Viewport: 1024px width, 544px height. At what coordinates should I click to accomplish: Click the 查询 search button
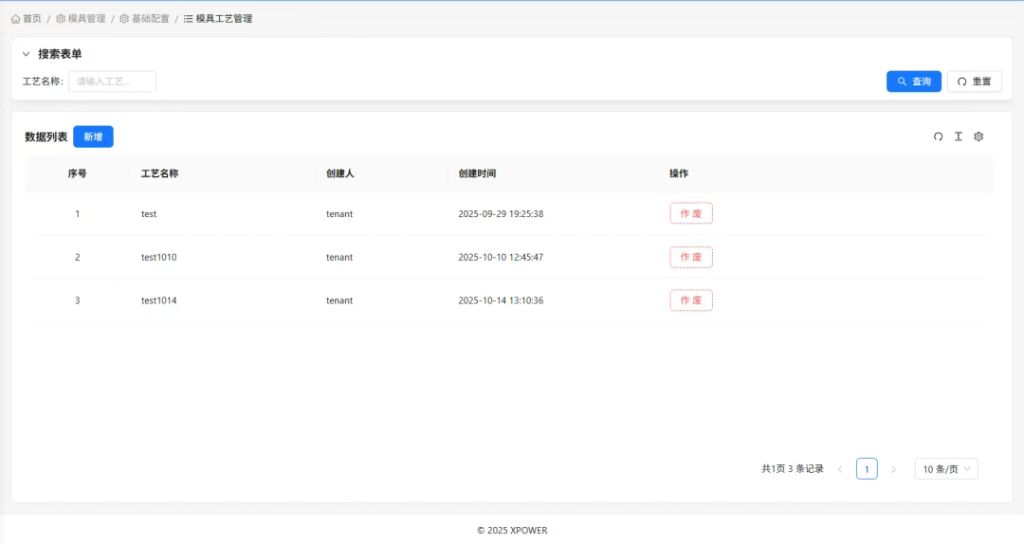point(913,81)
